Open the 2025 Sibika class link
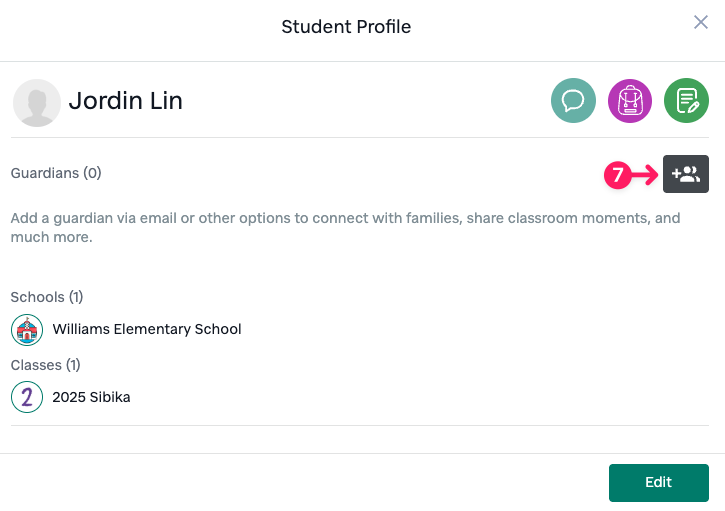 click(x=91, y=397)
